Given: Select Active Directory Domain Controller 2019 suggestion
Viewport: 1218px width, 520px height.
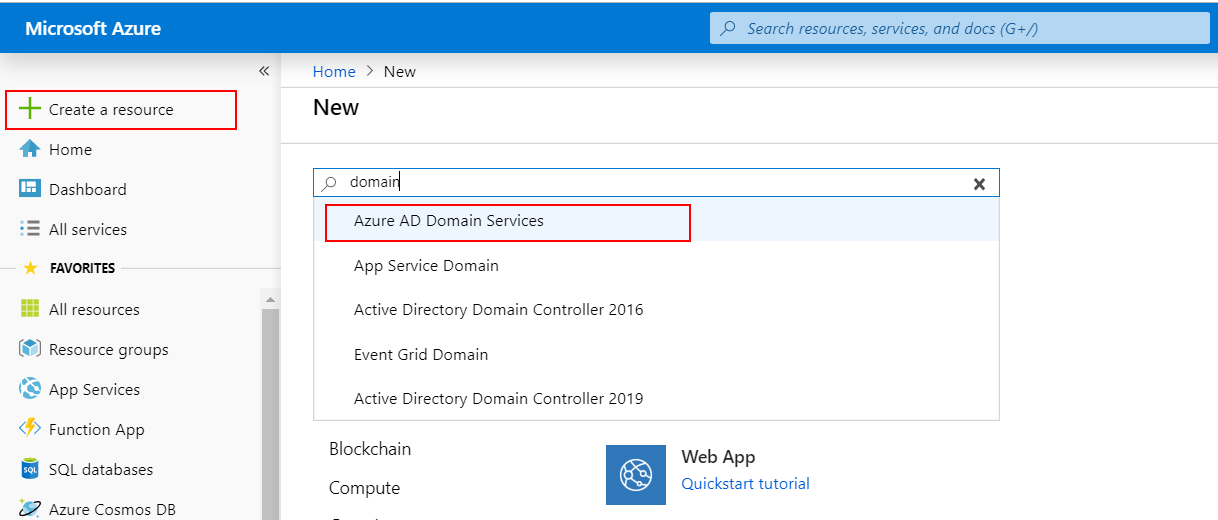Looking at the screenshot, I should click(656, 398).
